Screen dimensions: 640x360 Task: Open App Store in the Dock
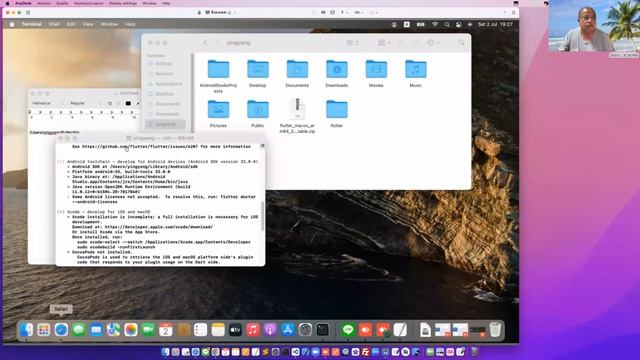tap(288, 330)
